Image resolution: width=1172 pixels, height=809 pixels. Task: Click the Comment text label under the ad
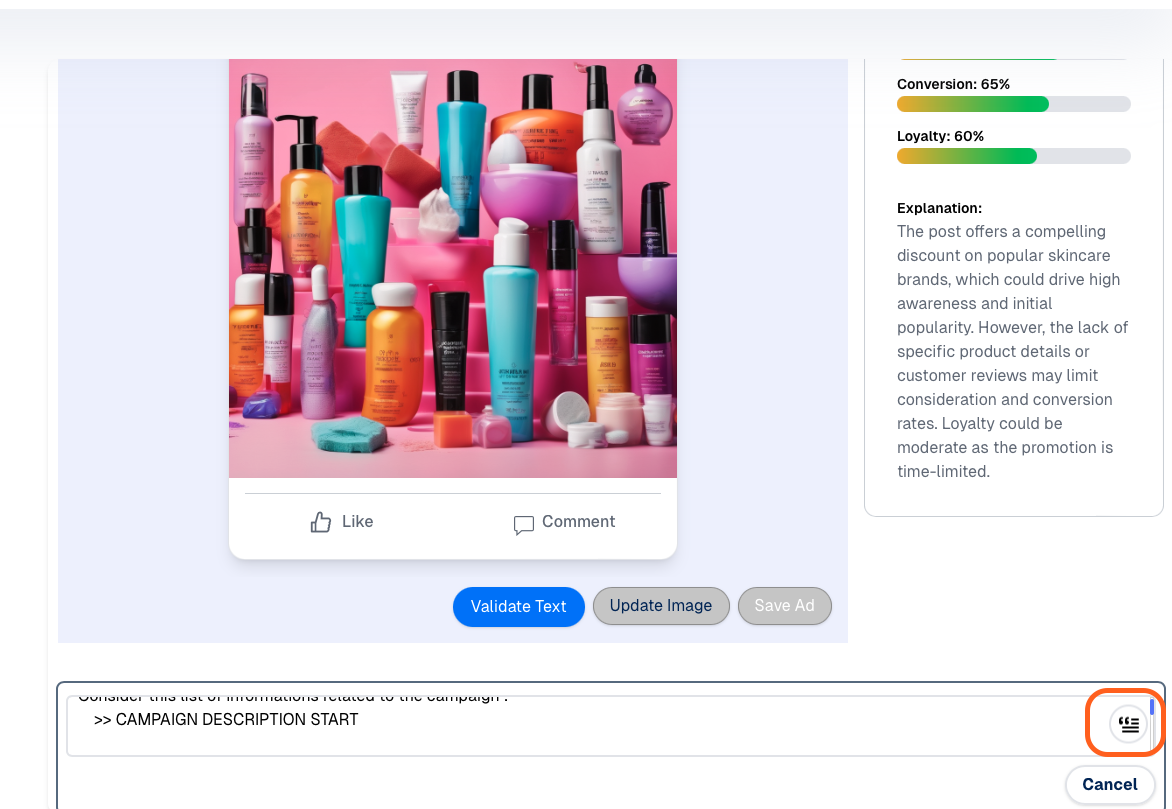click(578, 522)
